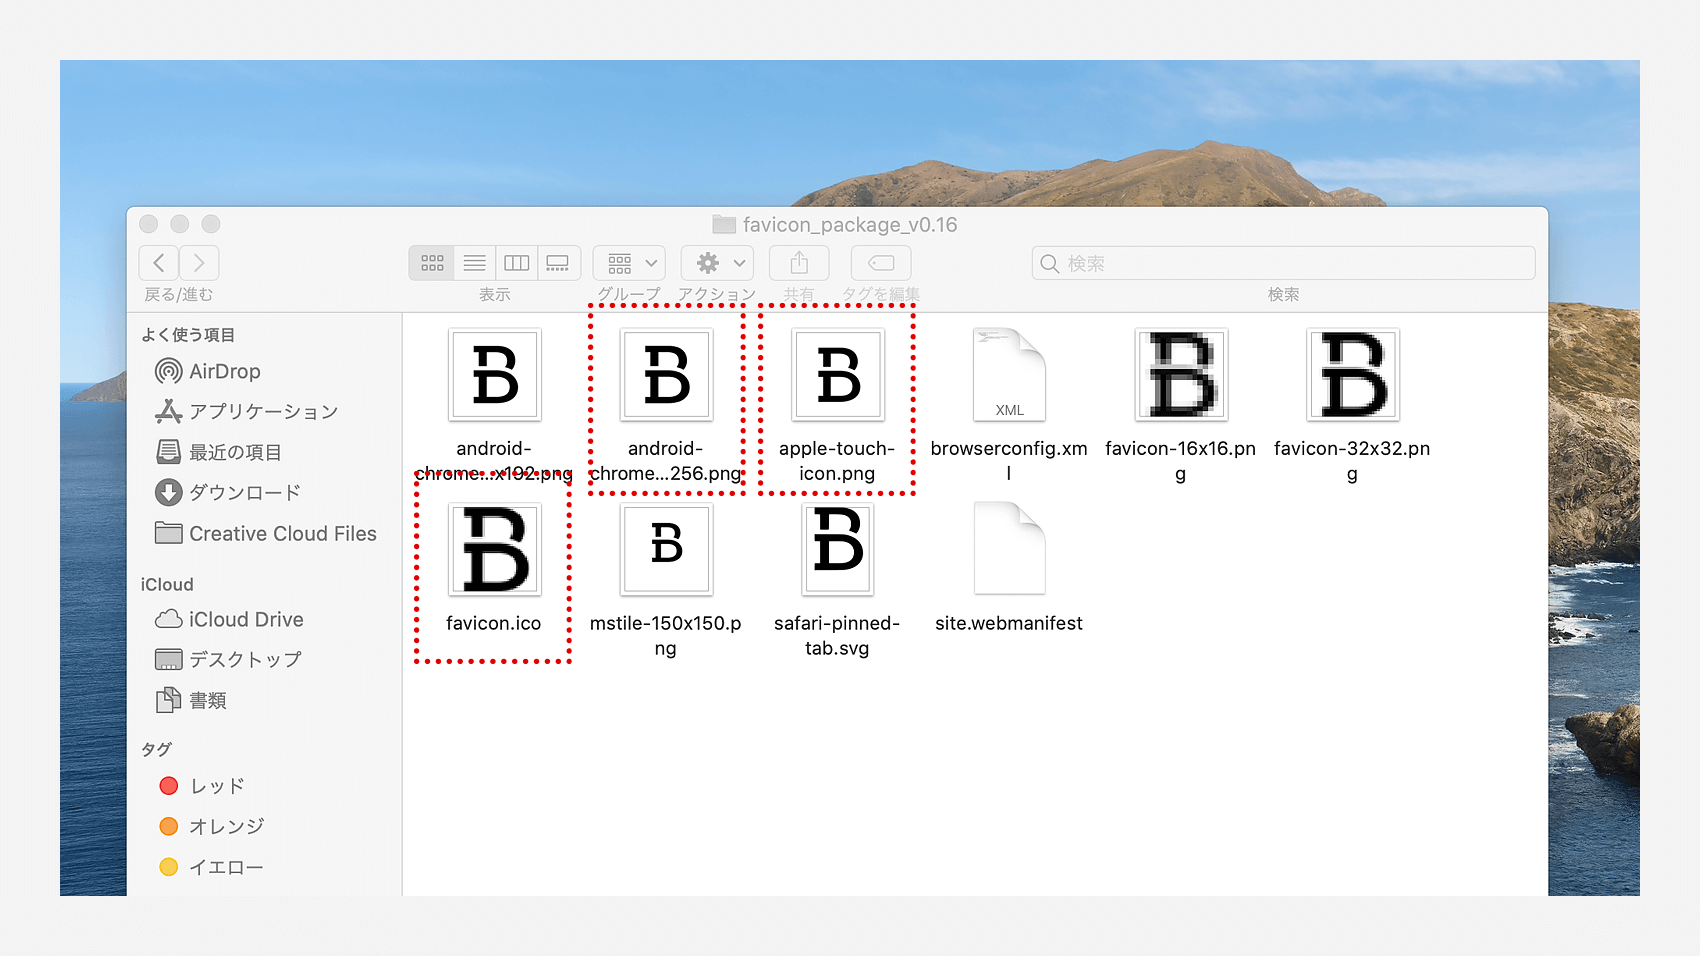1700x956 pixels.
Task: Open AirDrop from the sidebar
Action: 225,371
